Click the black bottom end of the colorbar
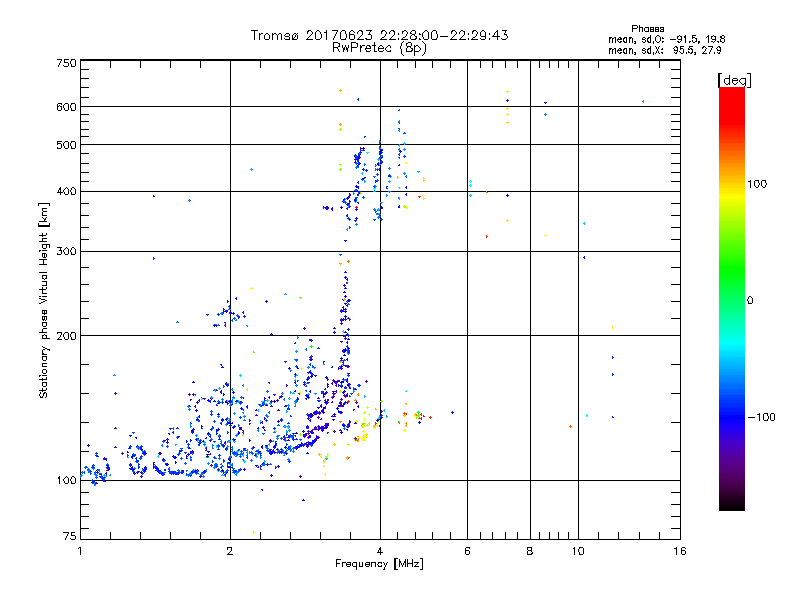800x600 pixels. (732, 503)
